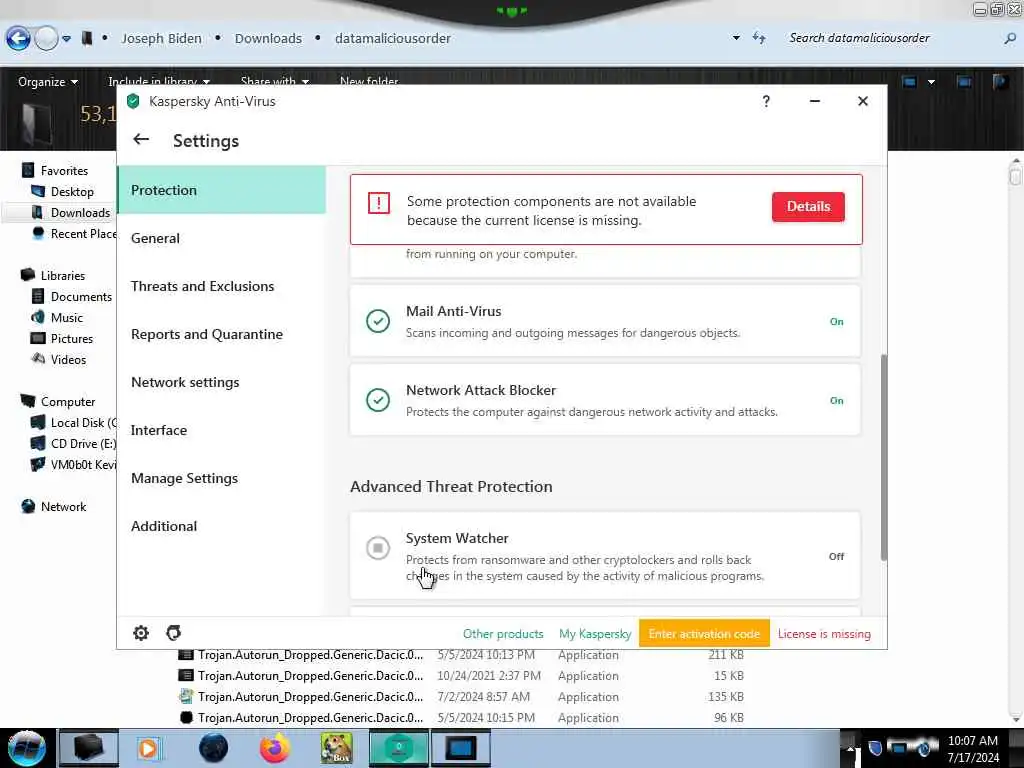Open Manage Settings section
Screen dimensions: 1024x768
pyautogui.click(x=221, y=478)
